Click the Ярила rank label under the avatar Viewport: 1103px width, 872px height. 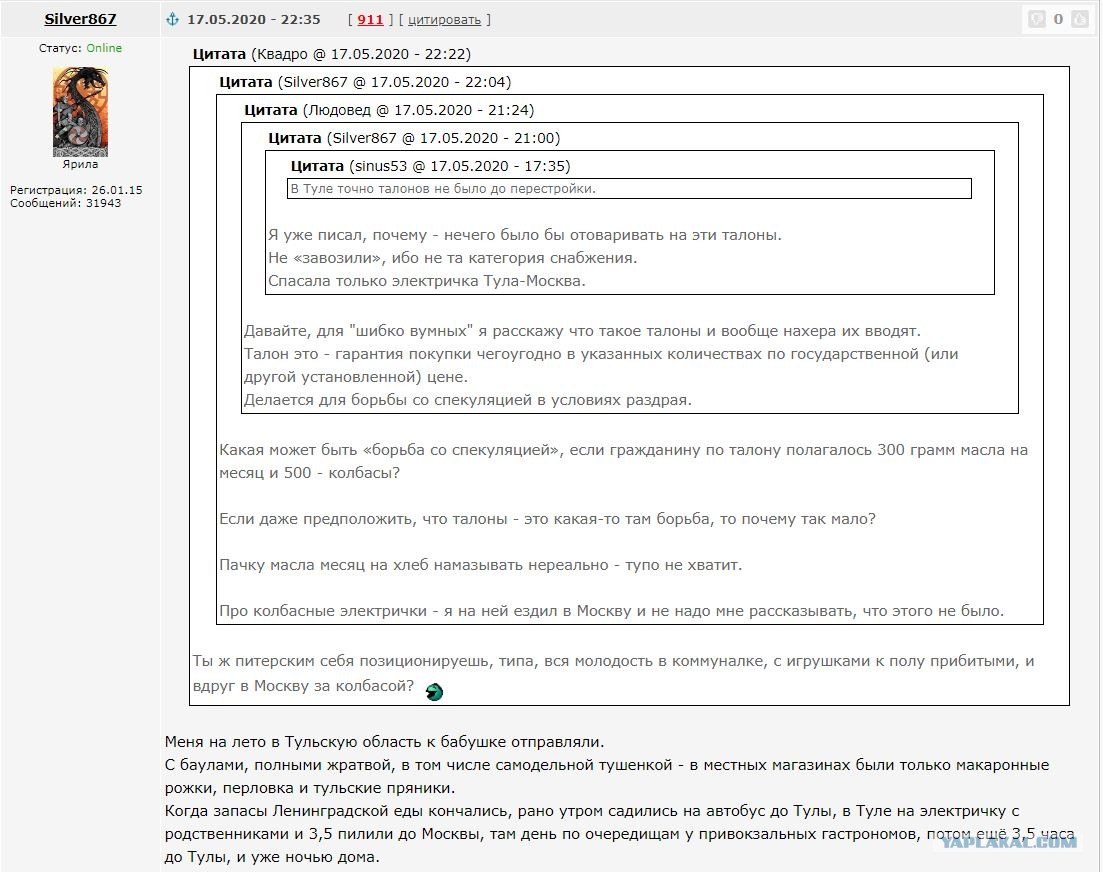[80, 164]
